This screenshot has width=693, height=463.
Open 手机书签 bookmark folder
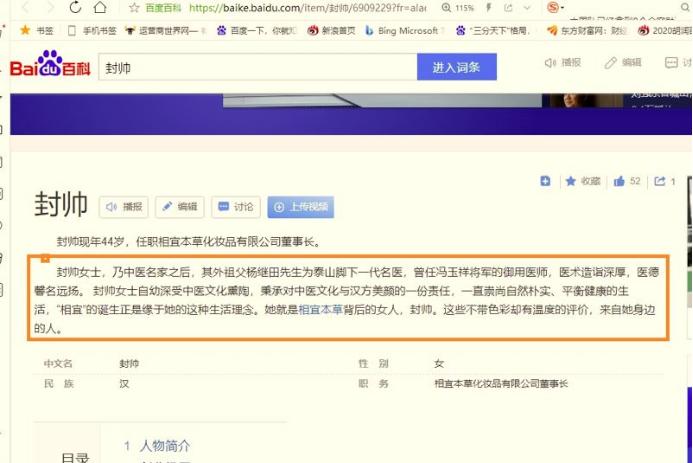point(92,30)
